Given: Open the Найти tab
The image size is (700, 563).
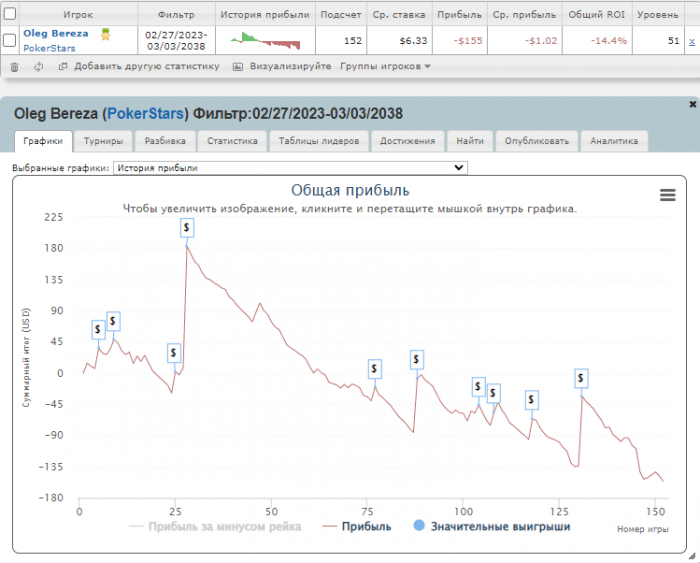Looking at the screenshot, I should pos(470,141).
